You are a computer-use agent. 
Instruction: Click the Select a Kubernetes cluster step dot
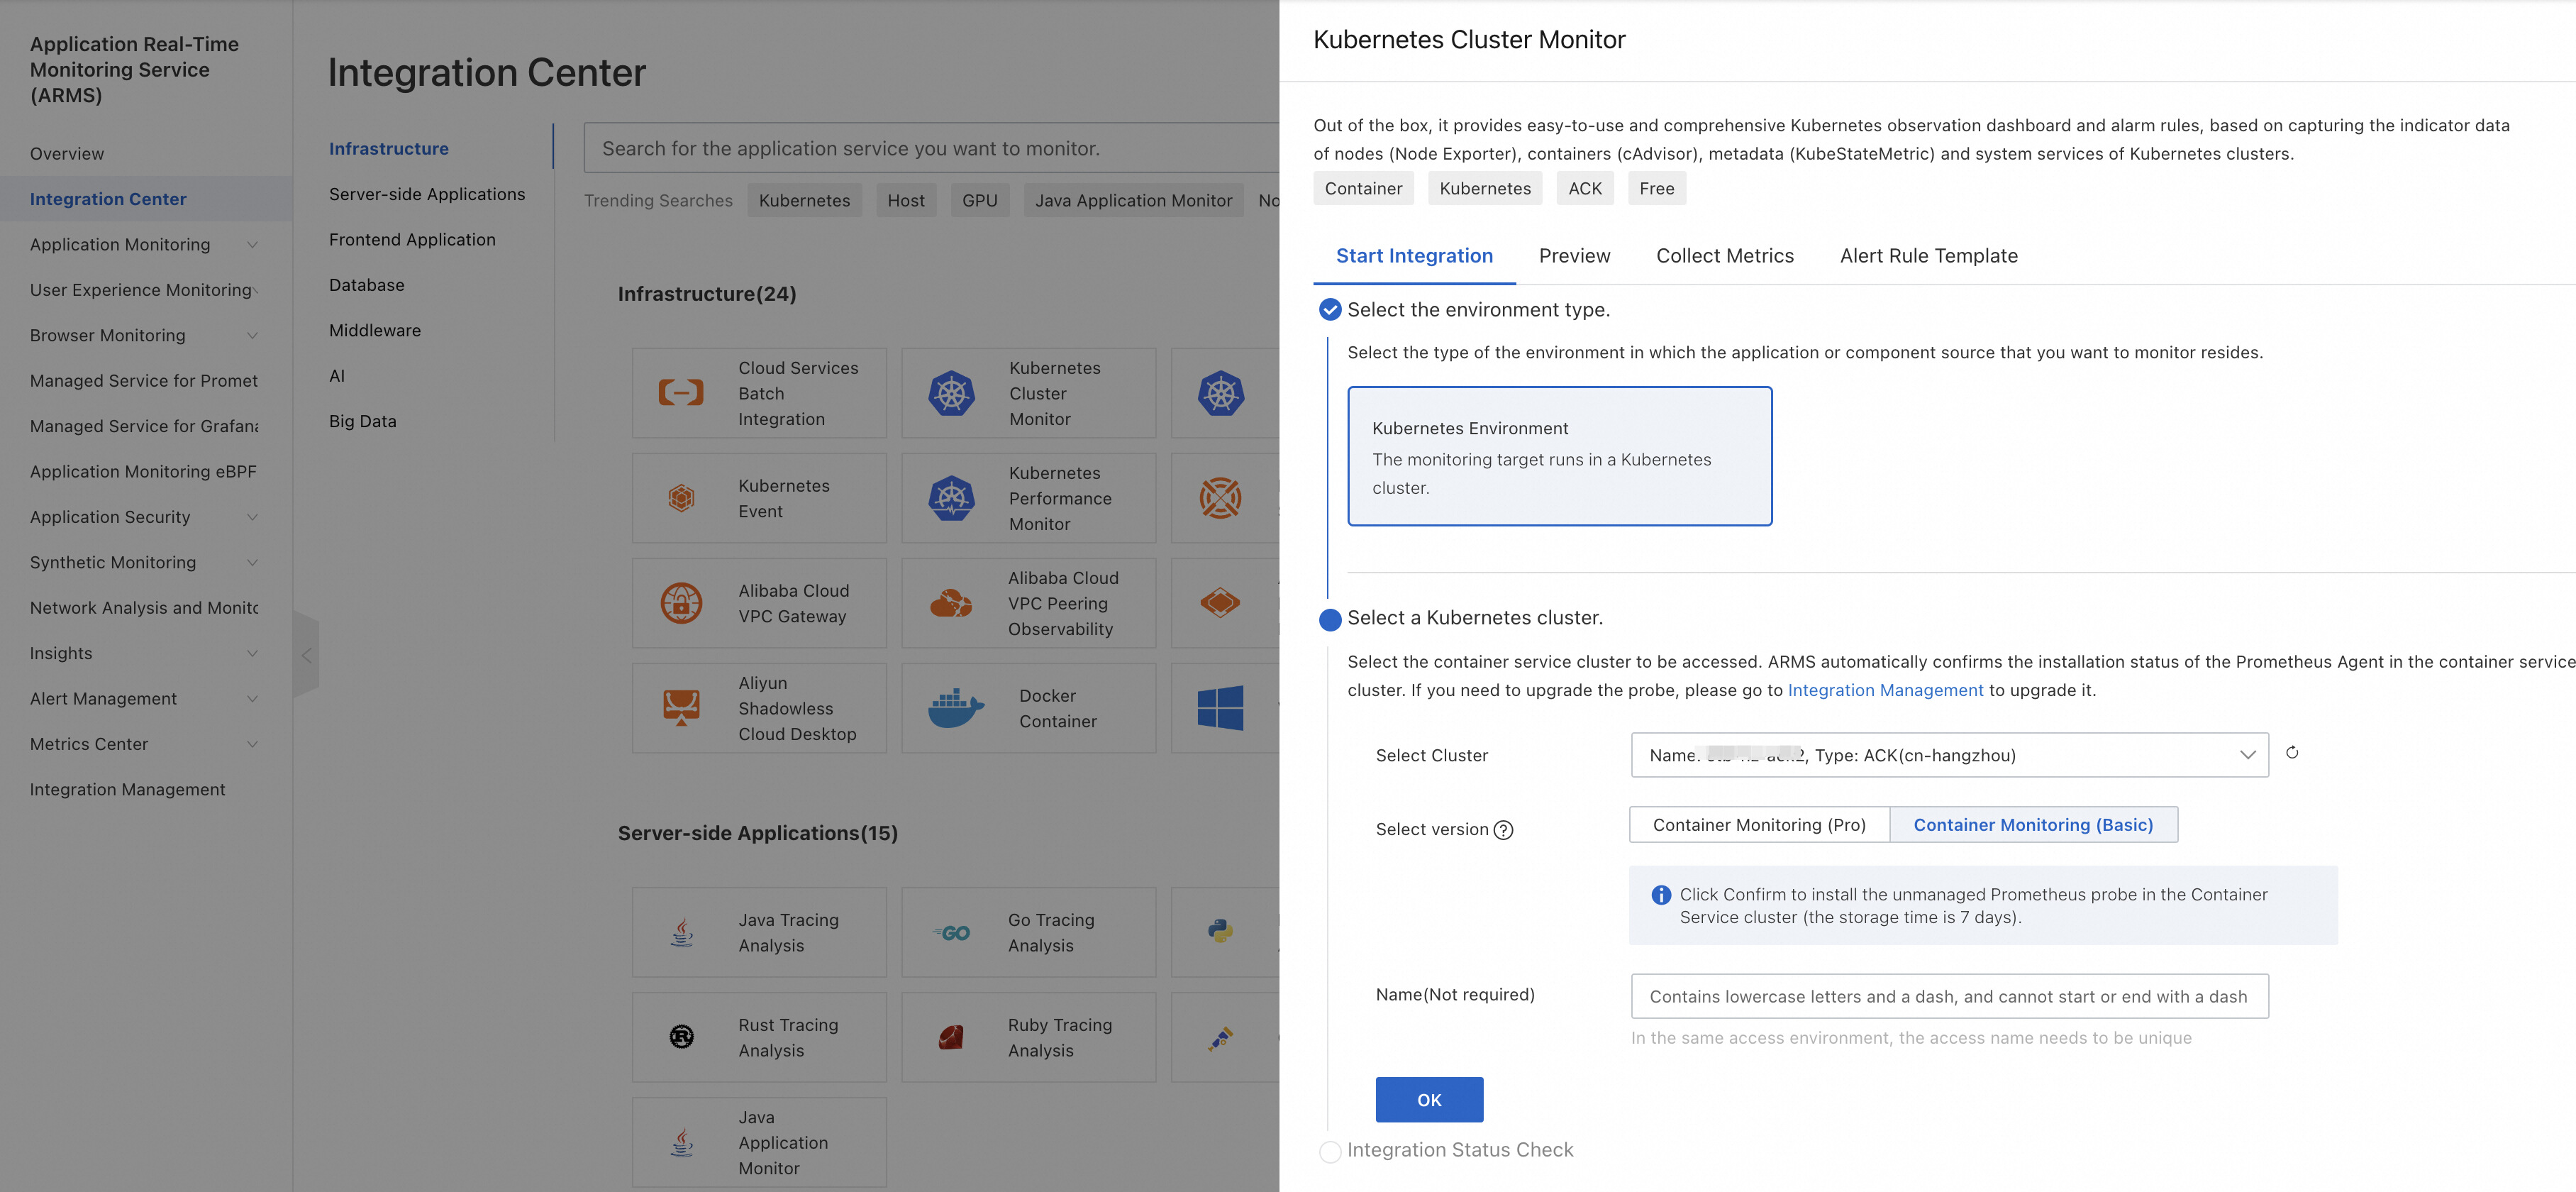(x=1330, y=619)
